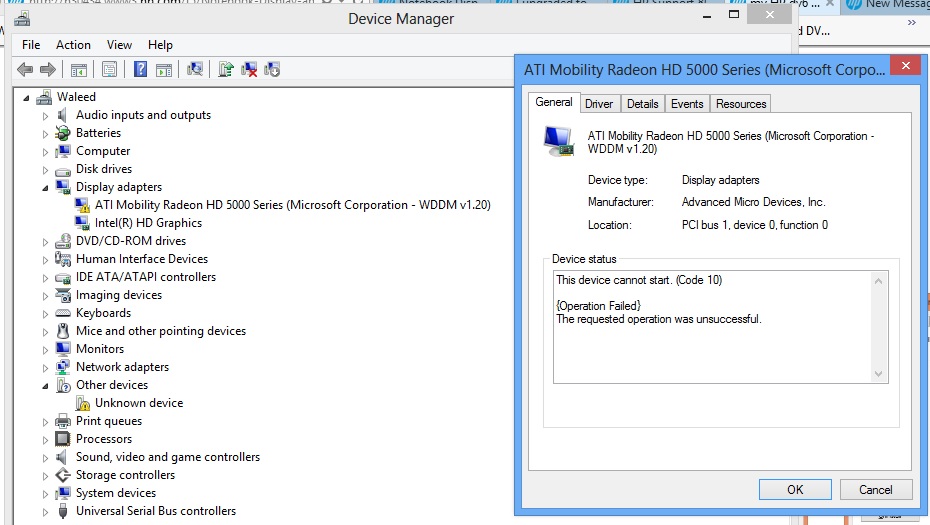Click the Update driver software toolbar icon
This screenshot has height=525, width=930.
coord(226,69)
